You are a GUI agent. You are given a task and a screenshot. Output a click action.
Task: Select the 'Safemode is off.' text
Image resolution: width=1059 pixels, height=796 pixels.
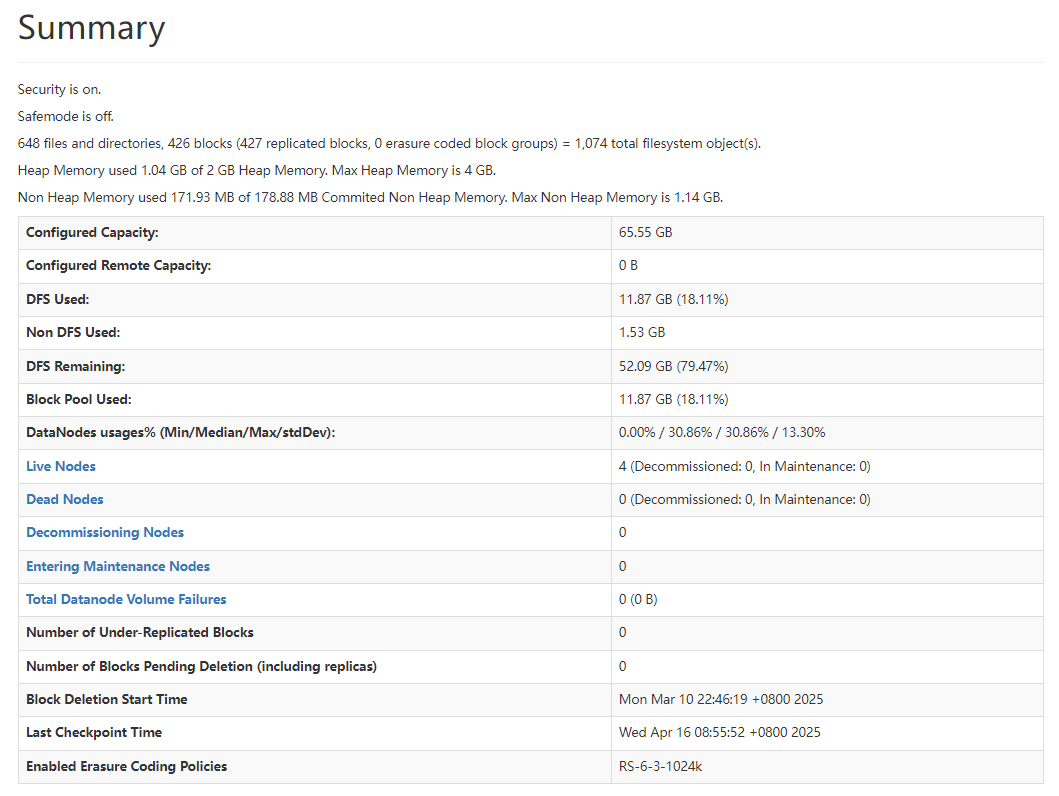pyautogui.click(x=66, y=117)
